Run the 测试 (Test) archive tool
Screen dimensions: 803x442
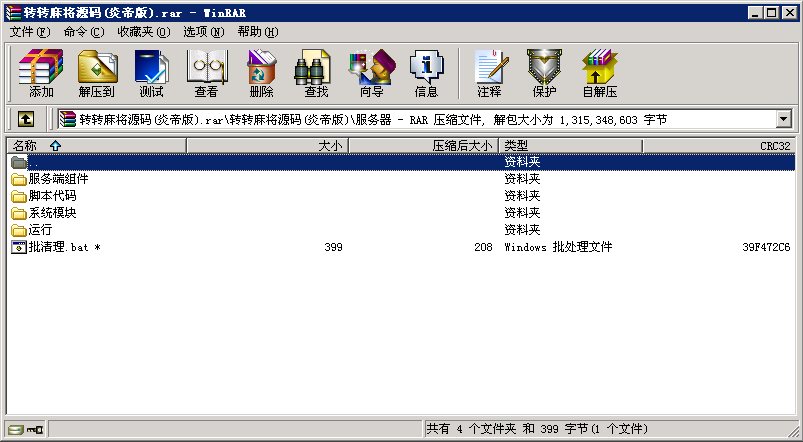tap(151, 74)
